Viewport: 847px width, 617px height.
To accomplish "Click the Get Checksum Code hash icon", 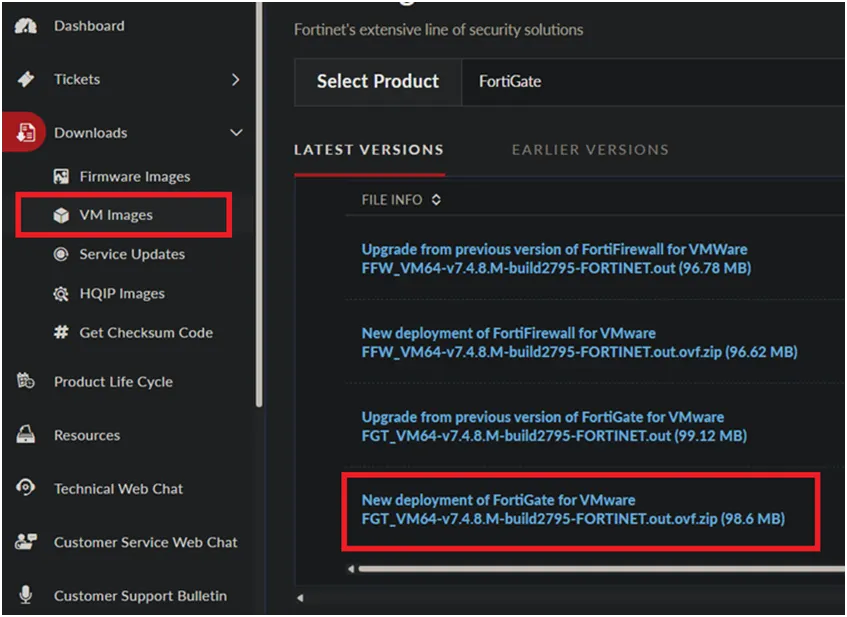I will pos(61,332).
